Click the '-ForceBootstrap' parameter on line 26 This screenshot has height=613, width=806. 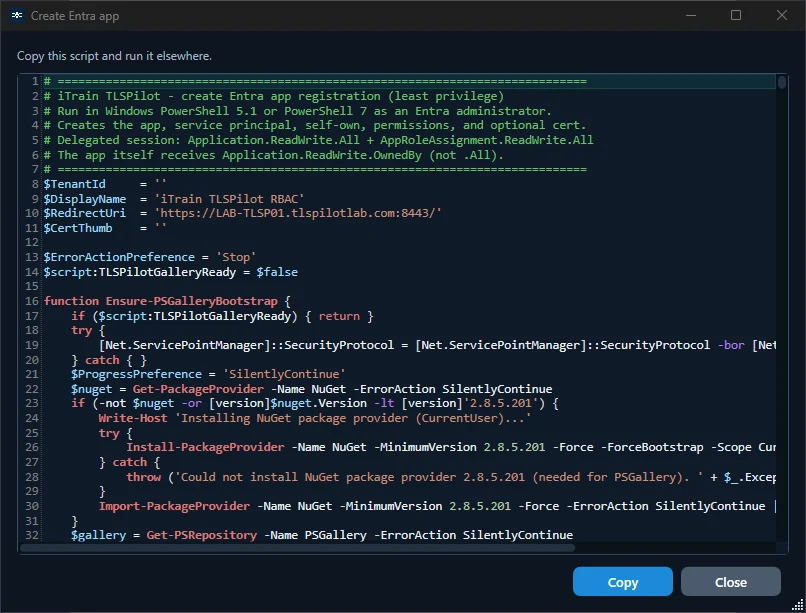652,448
